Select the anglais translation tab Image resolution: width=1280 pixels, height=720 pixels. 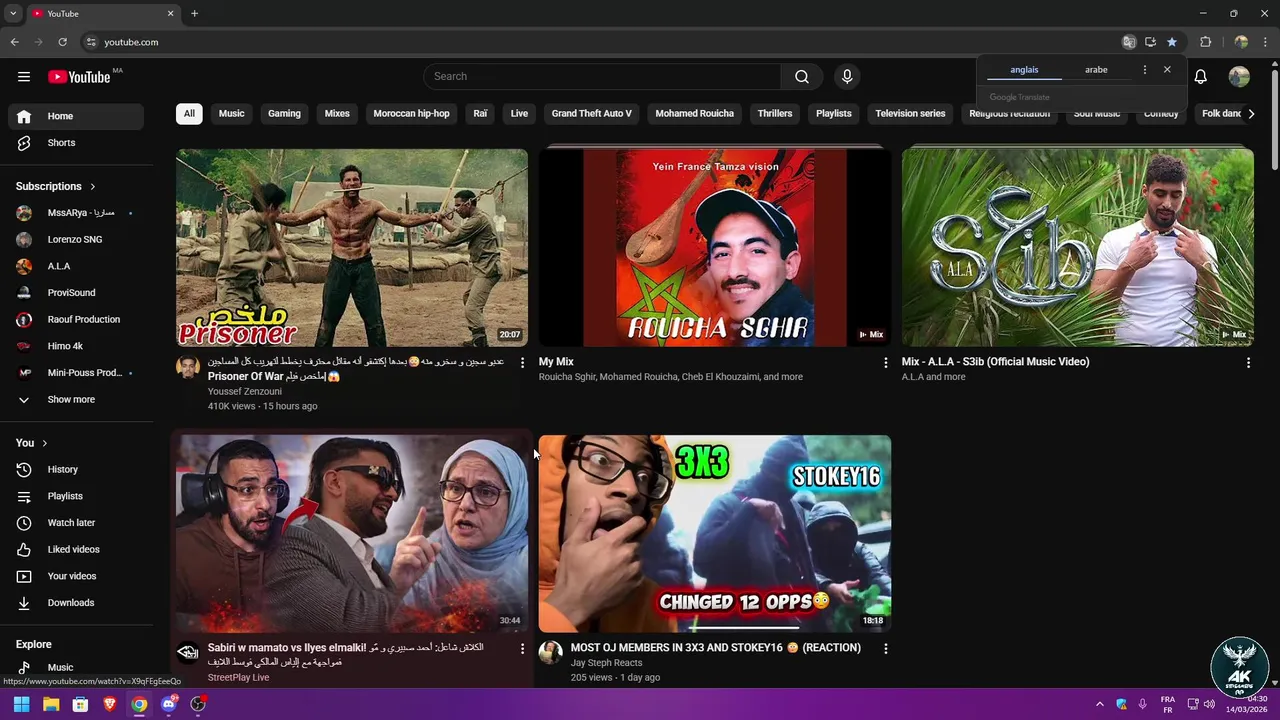1024,70
